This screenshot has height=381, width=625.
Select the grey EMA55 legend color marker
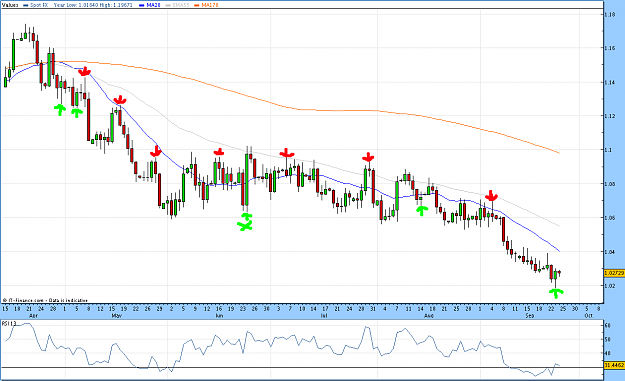(168, 5)
